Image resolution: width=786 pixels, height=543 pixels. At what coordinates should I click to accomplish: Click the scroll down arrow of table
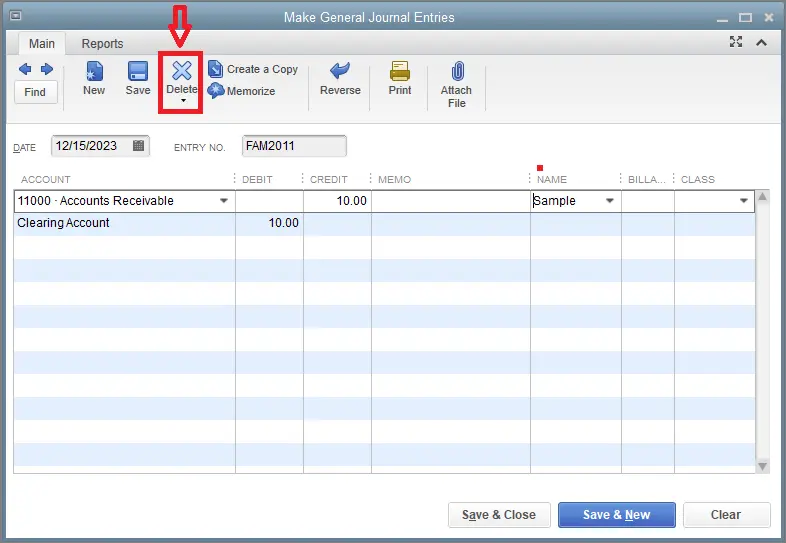pos(762,466)
